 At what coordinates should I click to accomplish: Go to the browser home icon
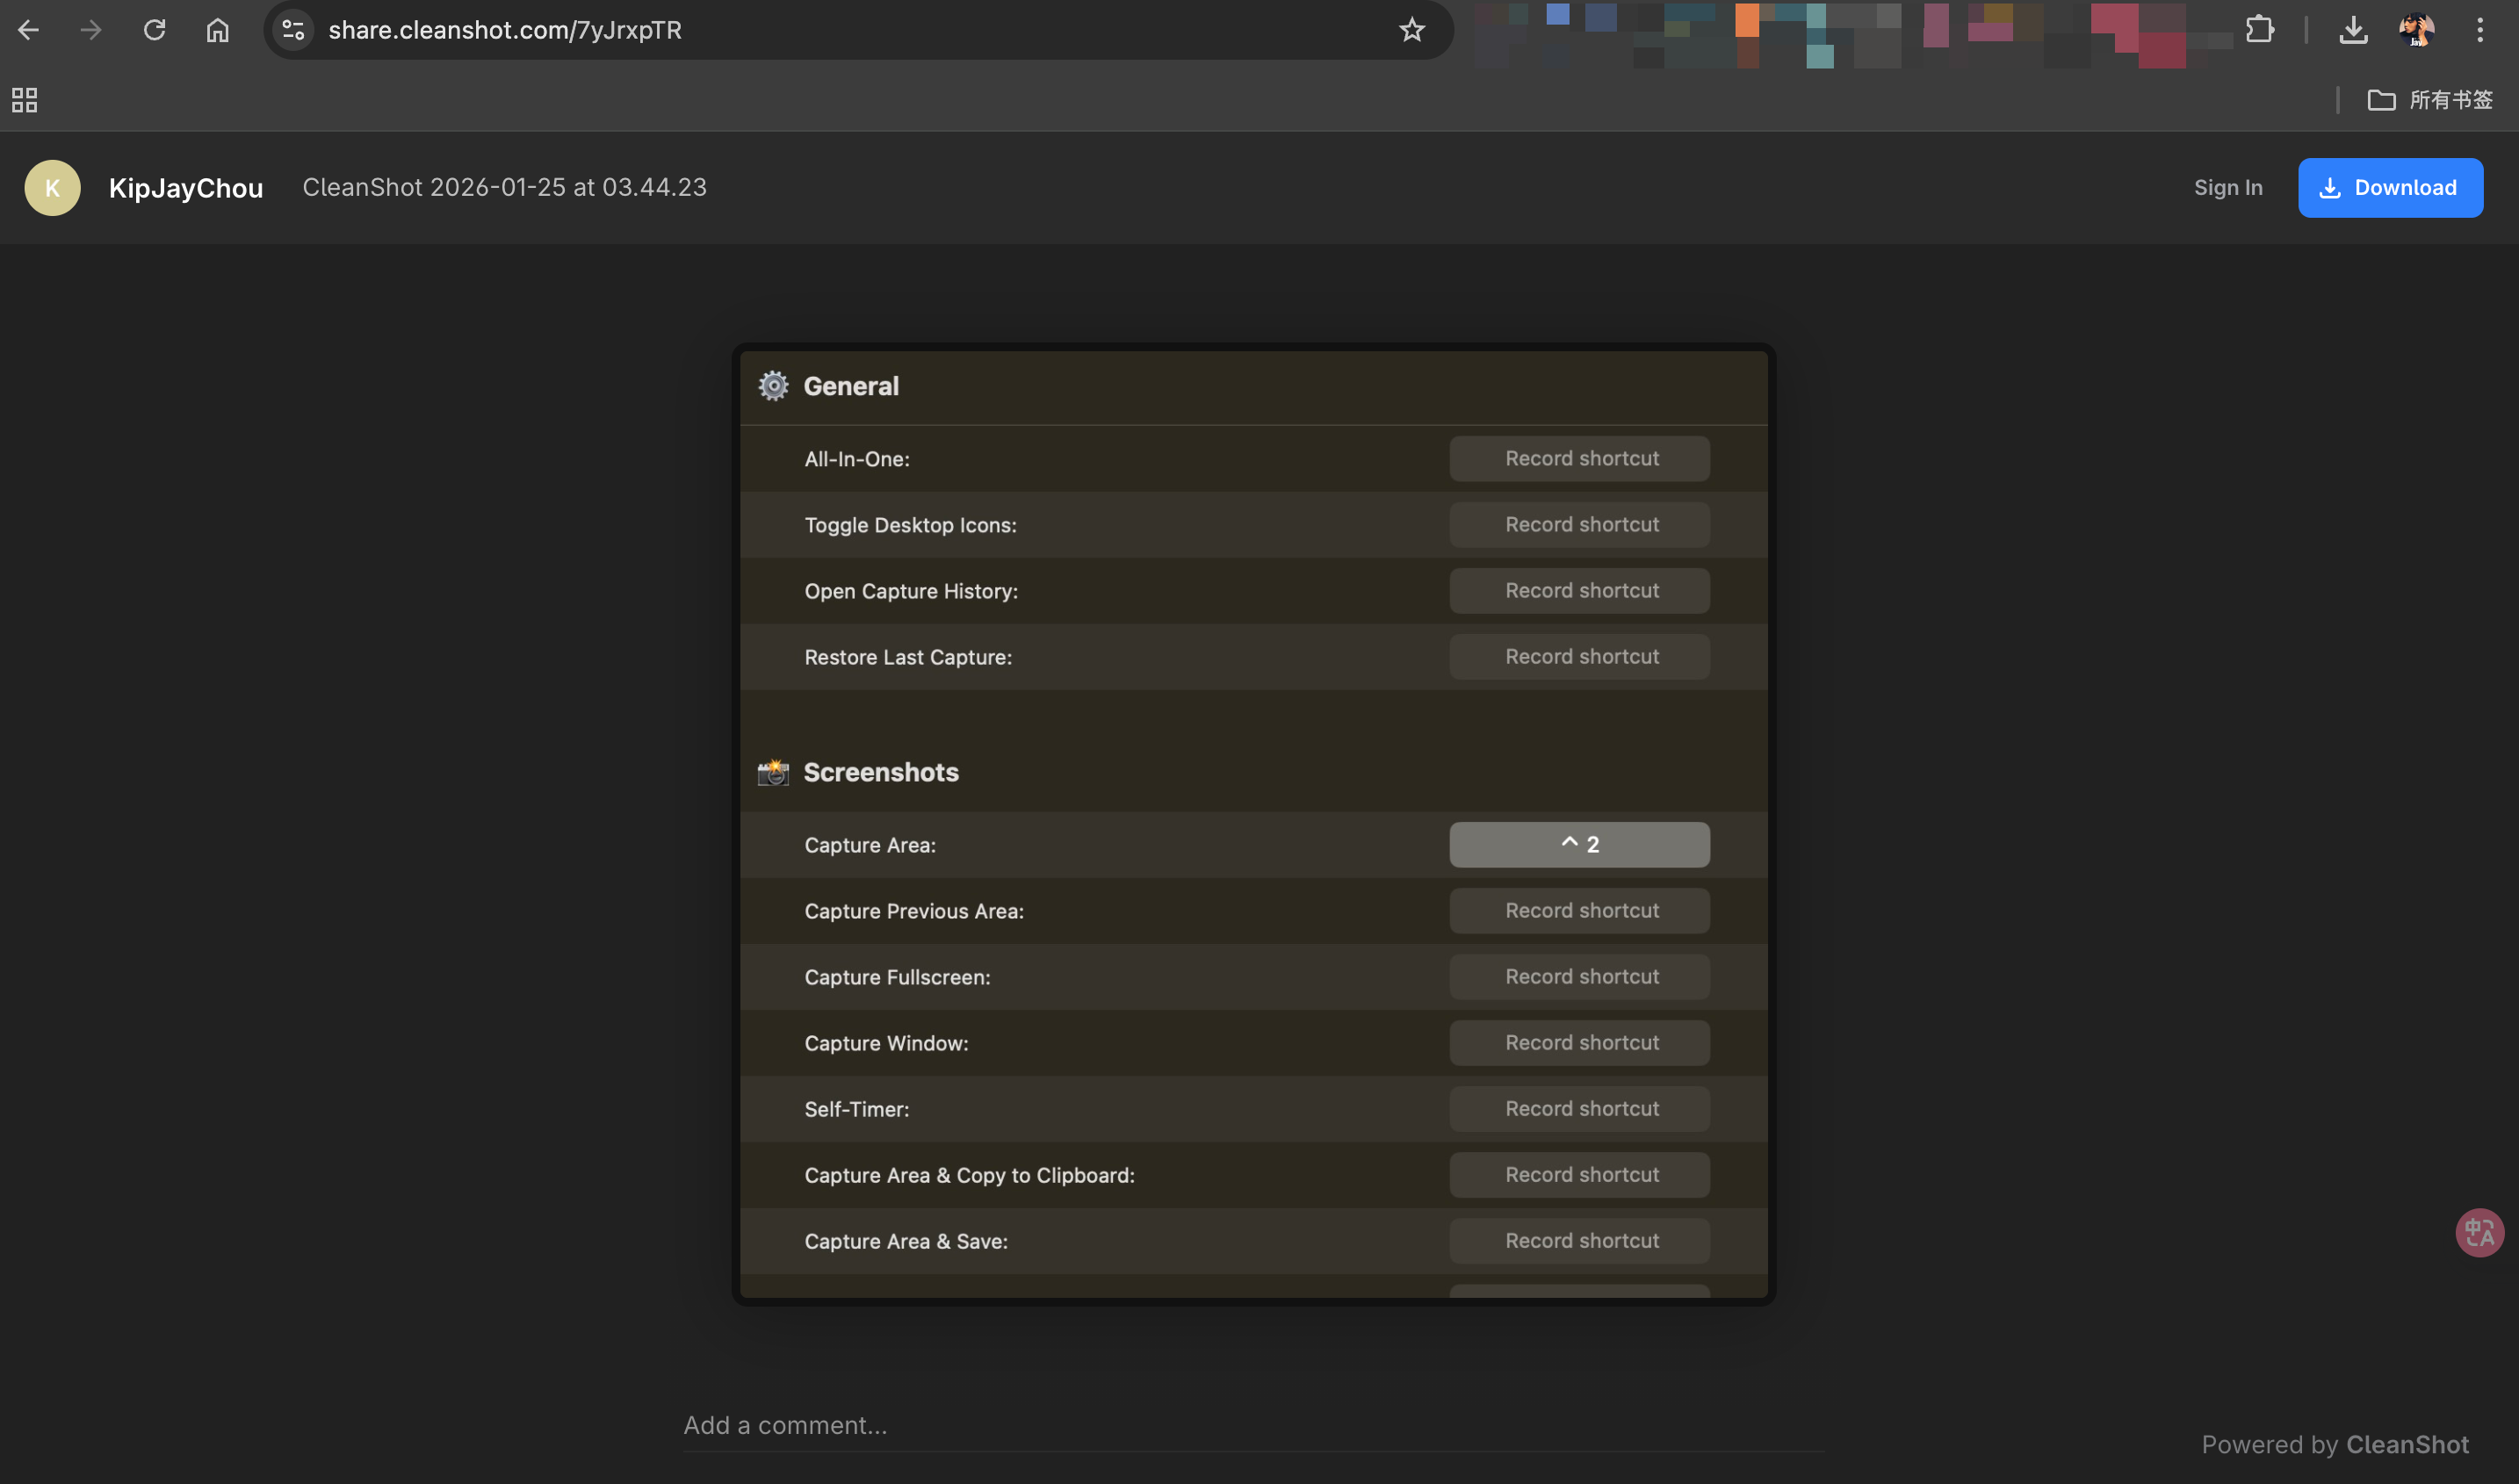point(217,30)
